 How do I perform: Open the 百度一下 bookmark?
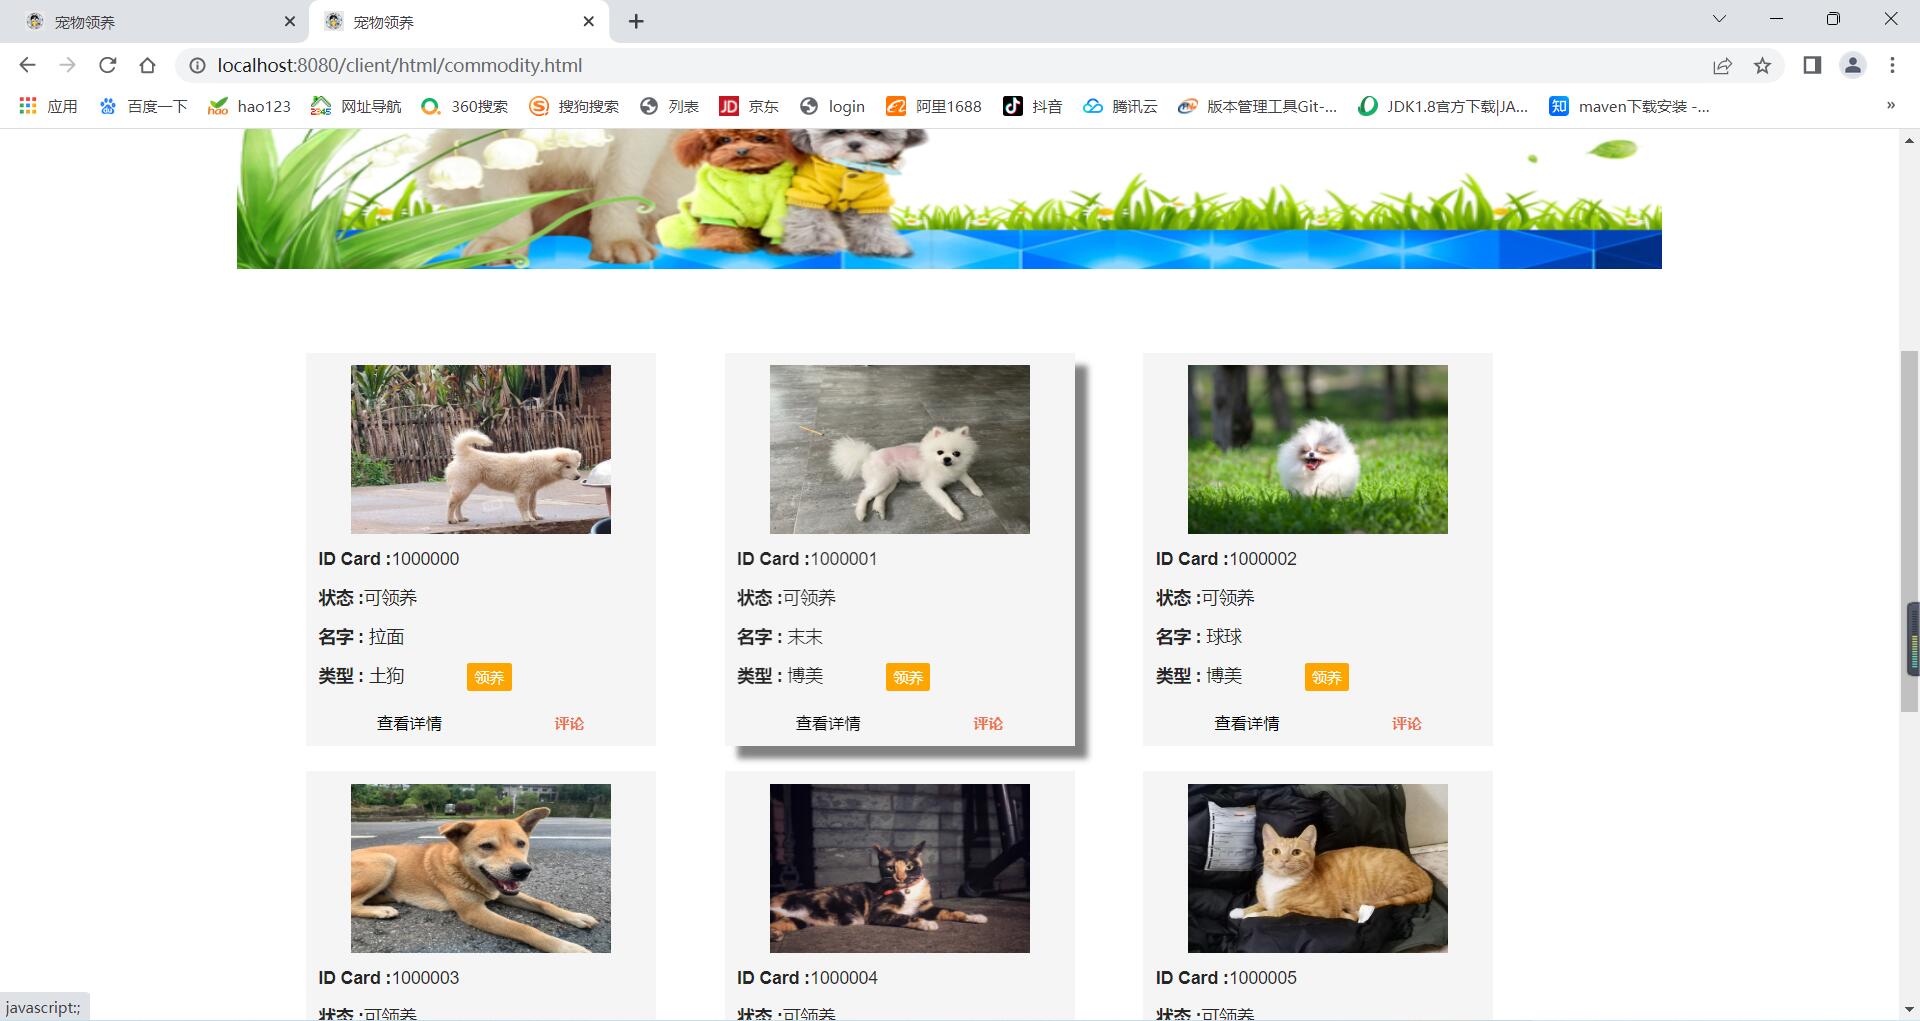pos(143,106)
